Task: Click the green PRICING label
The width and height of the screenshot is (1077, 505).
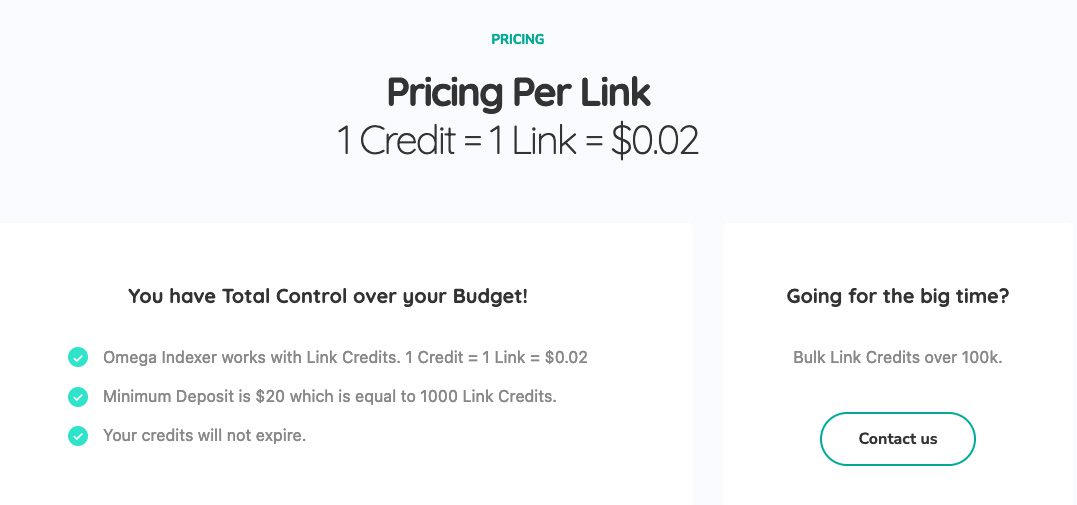Action: pyautogui.click(x=517, y=40)
